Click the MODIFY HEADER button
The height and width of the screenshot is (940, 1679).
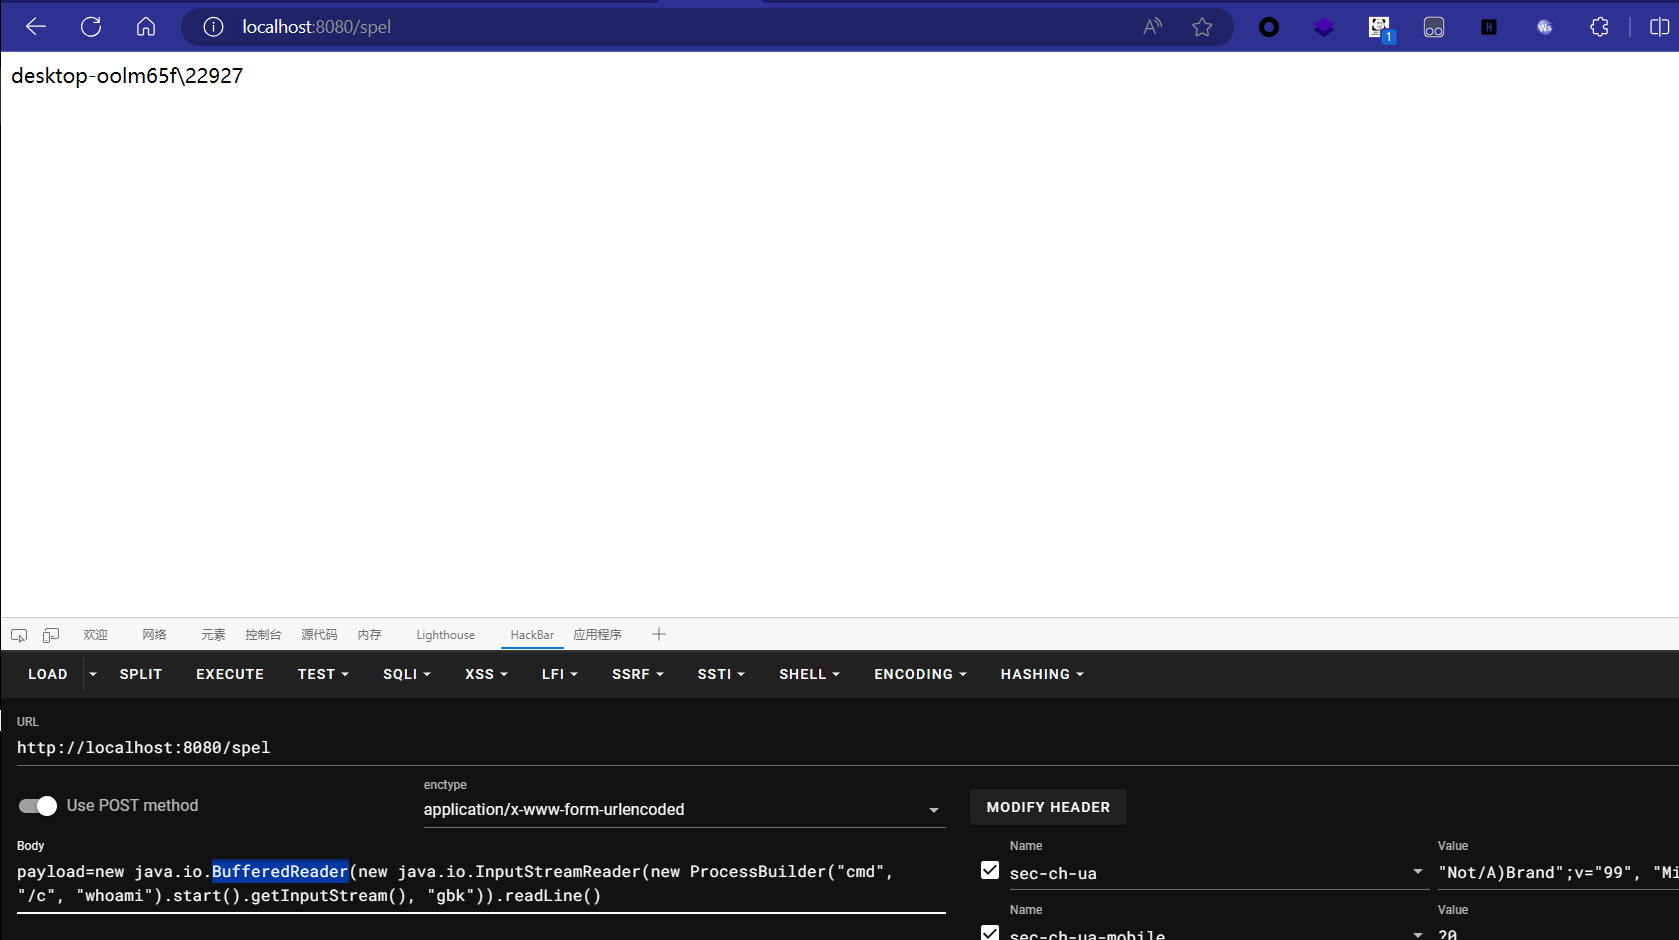tap(1048, 807)
